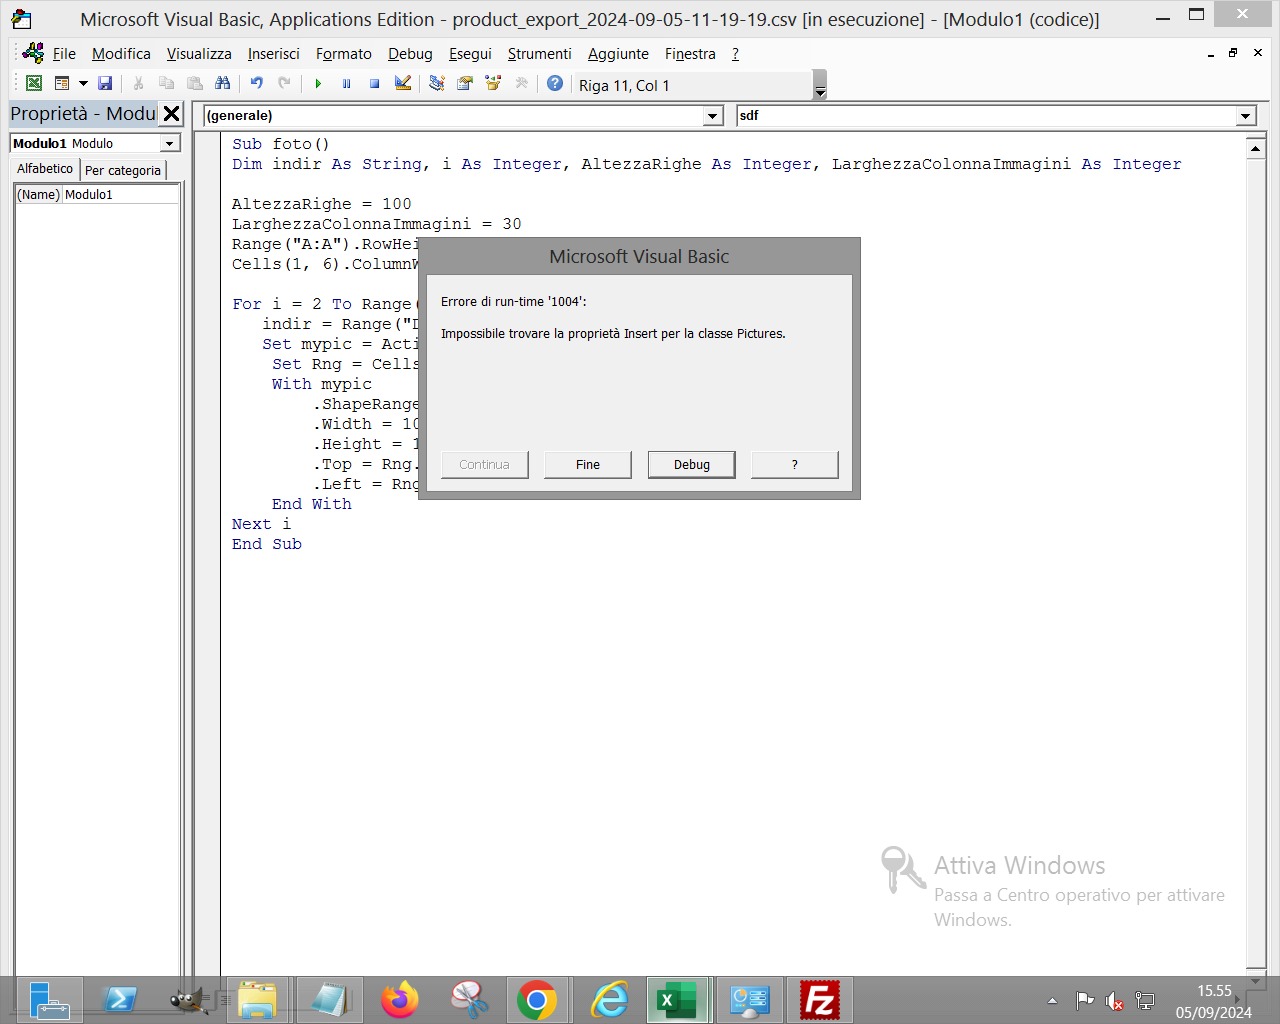Open Excel from the taskbar
Screen dimensions: 1280x1024
tap(677, 1000)
